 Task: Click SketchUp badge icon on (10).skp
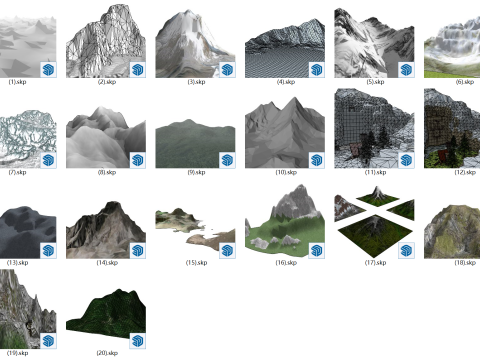tap(317, 160)
